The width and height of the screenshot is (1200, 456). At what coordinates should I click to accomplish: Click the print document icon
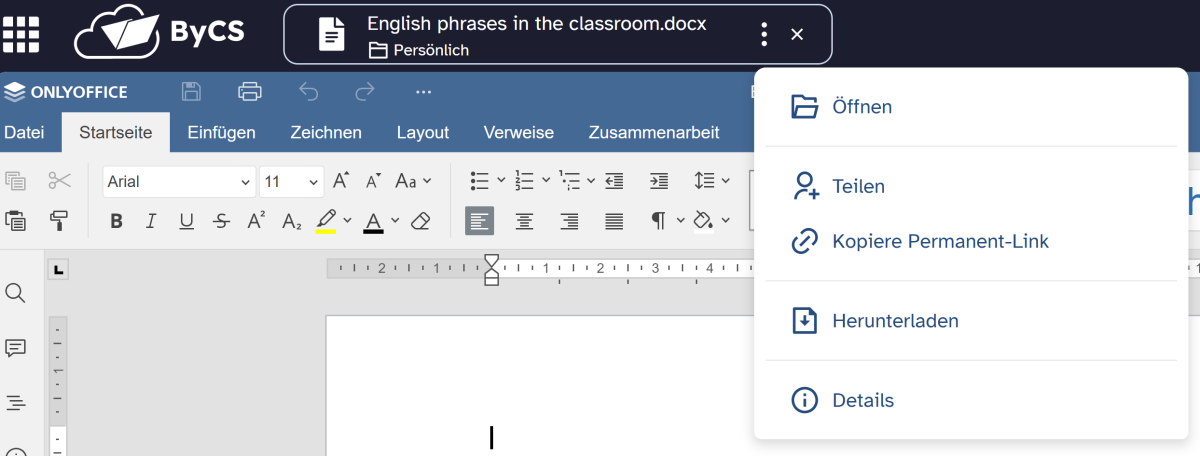pyautogui.click(x=250, y=92)
